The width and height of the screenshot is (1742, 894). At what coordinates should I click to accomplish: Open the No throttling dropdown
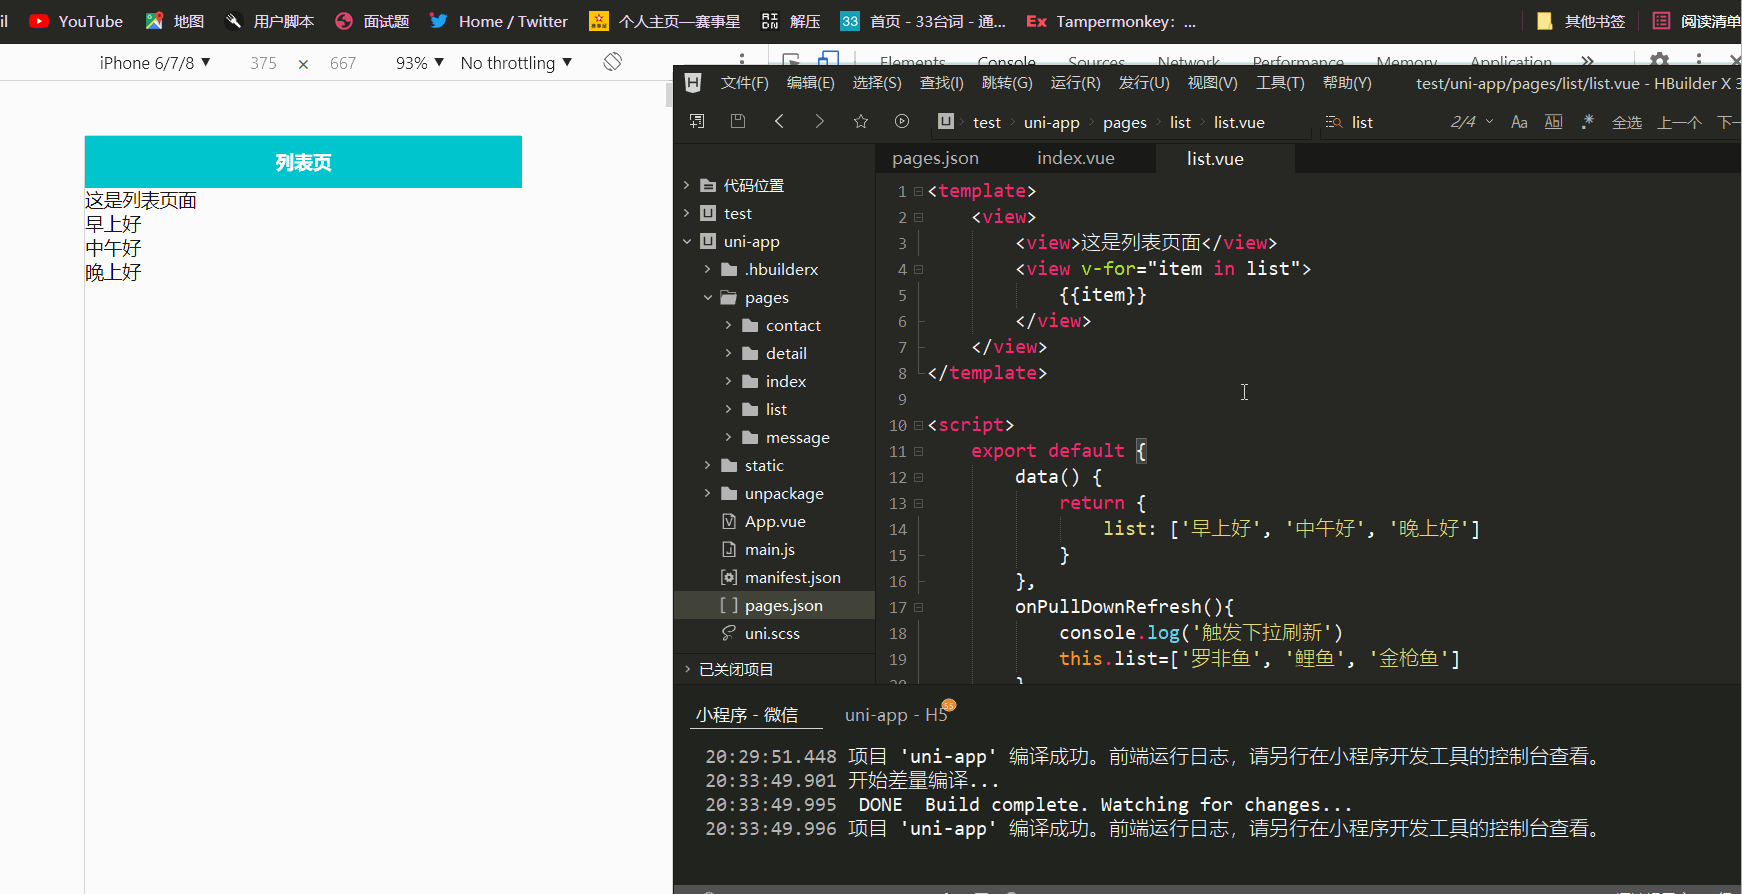coord(516,62)
